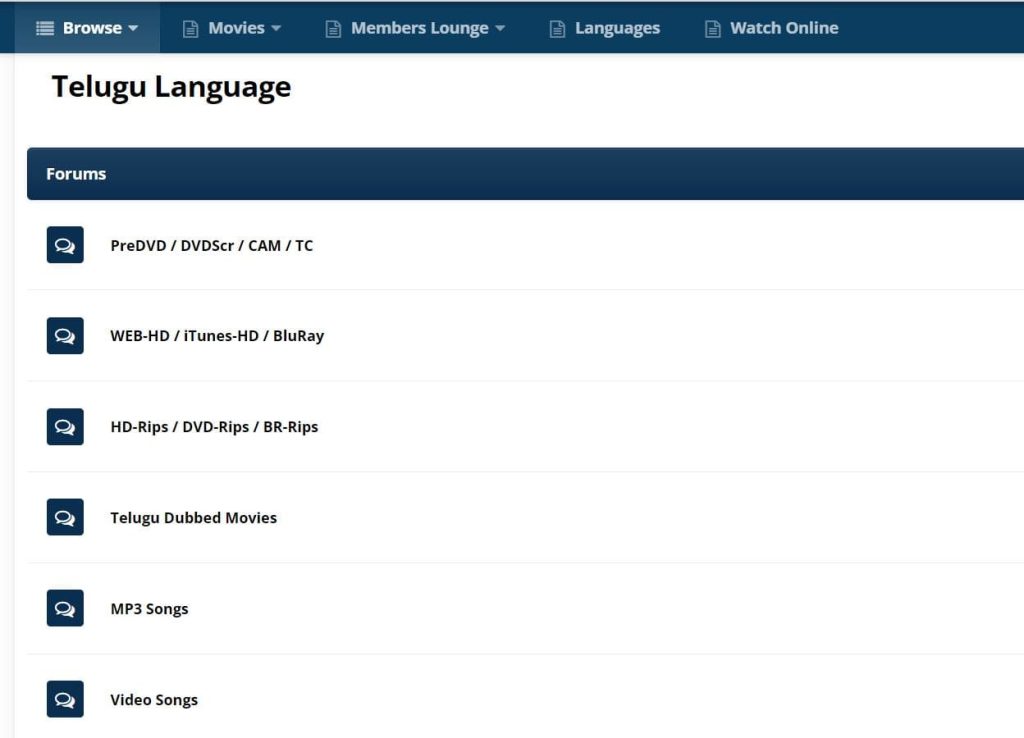Expand the Browse dropdown arrow
Viewport: 1024px width, 738px height.
click(133, 28)
